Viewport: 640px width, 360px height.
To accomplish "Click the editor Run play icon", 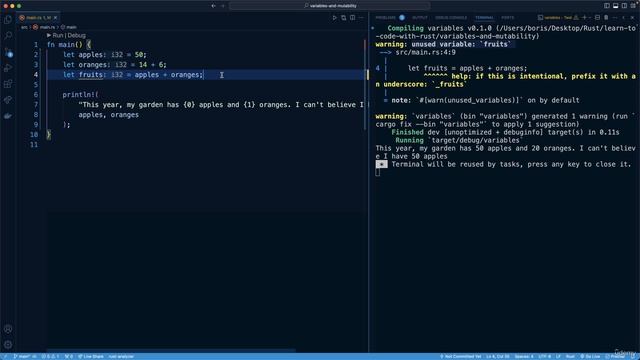I will tap(334, 18).
